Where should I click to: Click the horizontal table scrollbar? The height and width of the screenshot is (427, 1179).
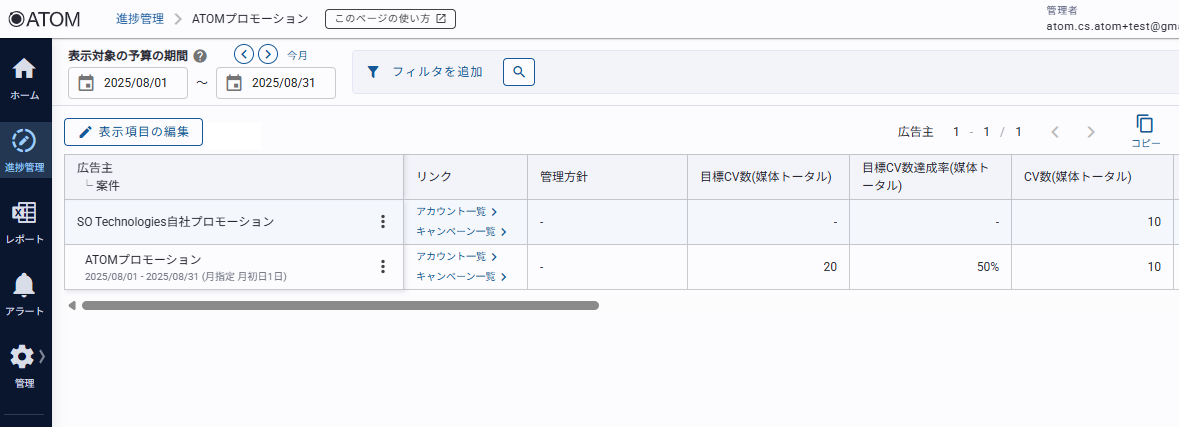340,306
